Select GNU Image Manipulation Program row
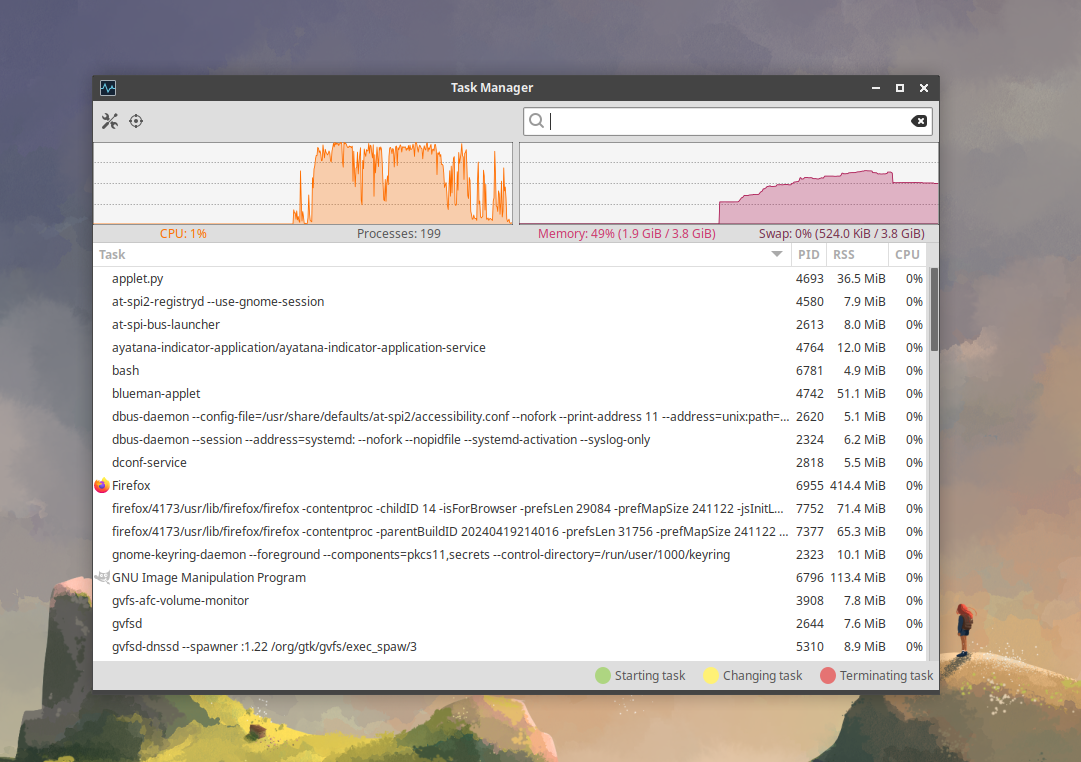This screenshot has height=762, width=1081. click(511, 577)
